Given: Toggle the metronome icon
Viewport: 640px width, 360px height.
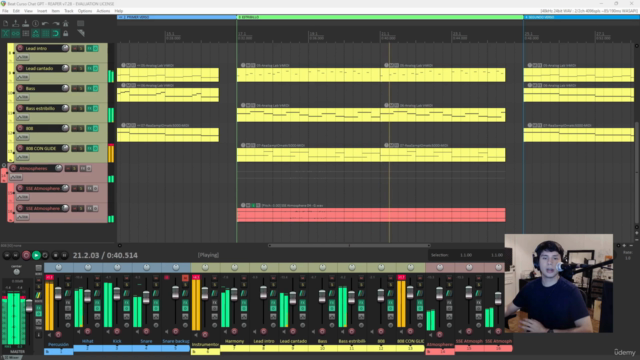Looking at the screenshot, I should pyautogui.click(x=65, y=24).
